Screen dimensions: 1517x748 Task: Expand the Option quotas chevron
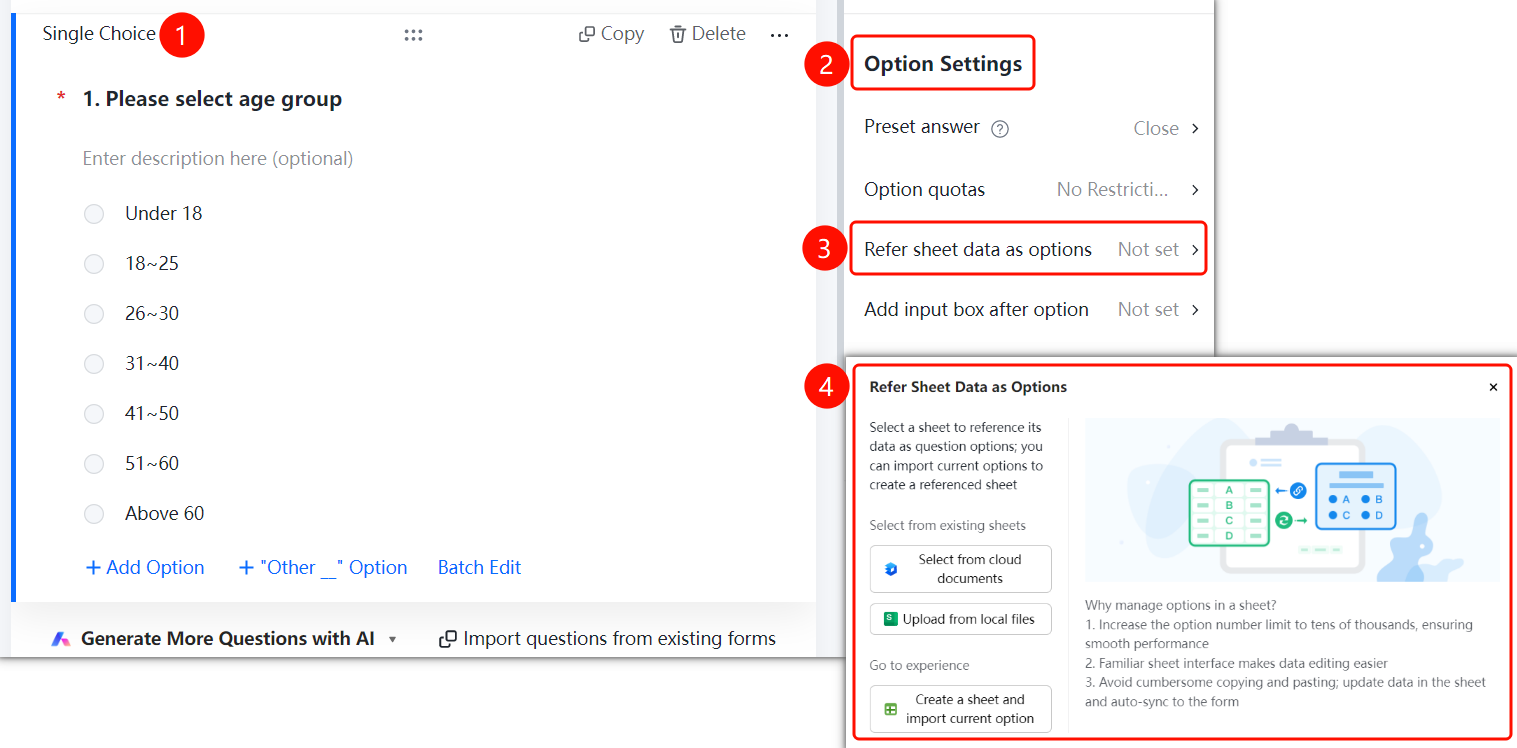coord(1195,190)
